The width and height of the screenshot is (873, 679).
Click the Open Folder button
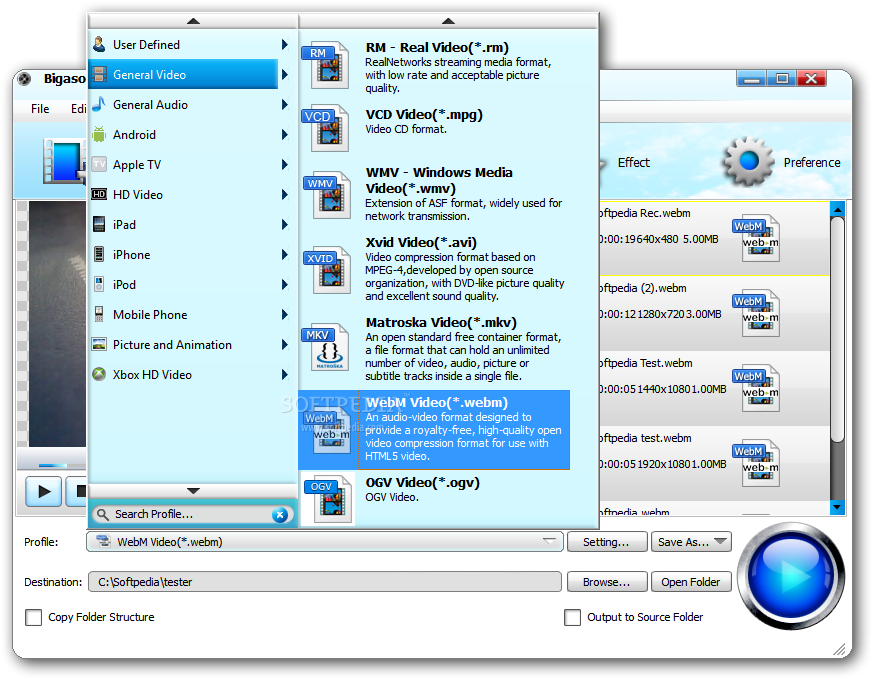tap(691, 582)
